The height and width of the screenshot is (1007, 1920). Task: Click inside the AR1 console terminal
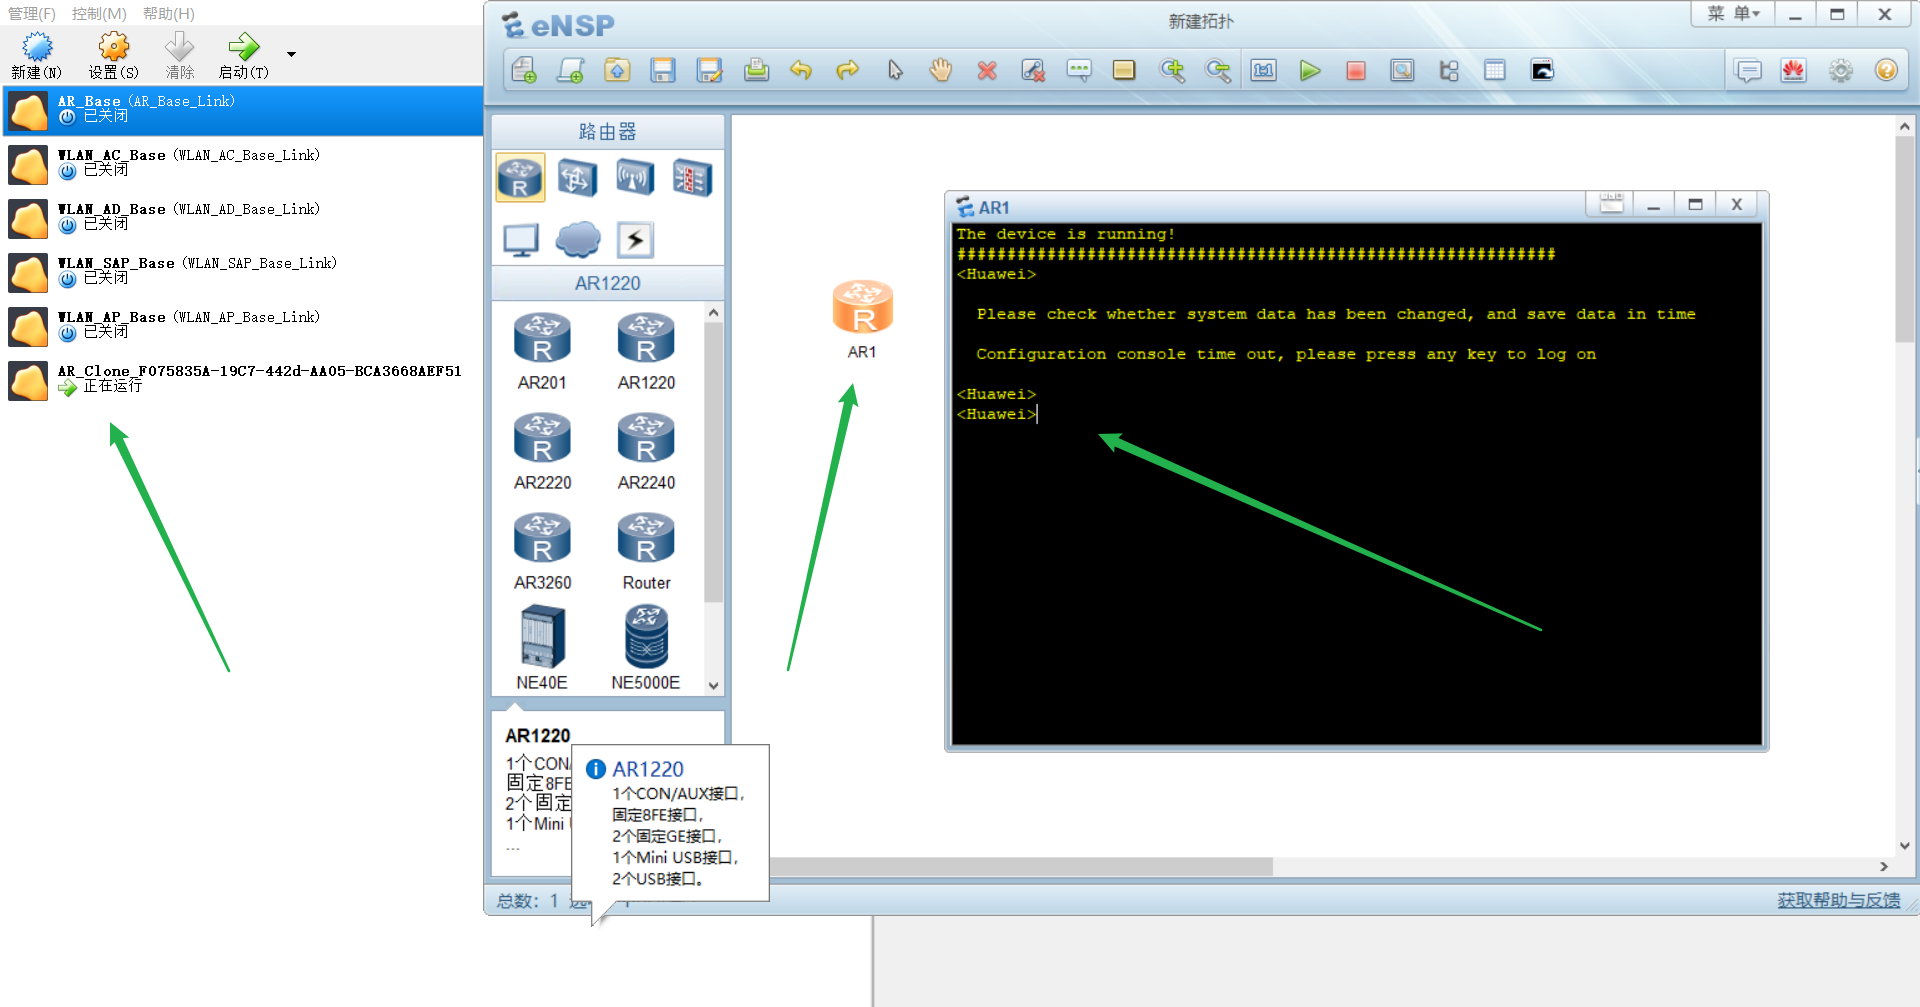pyautogui.click(x=1356, y=484)
